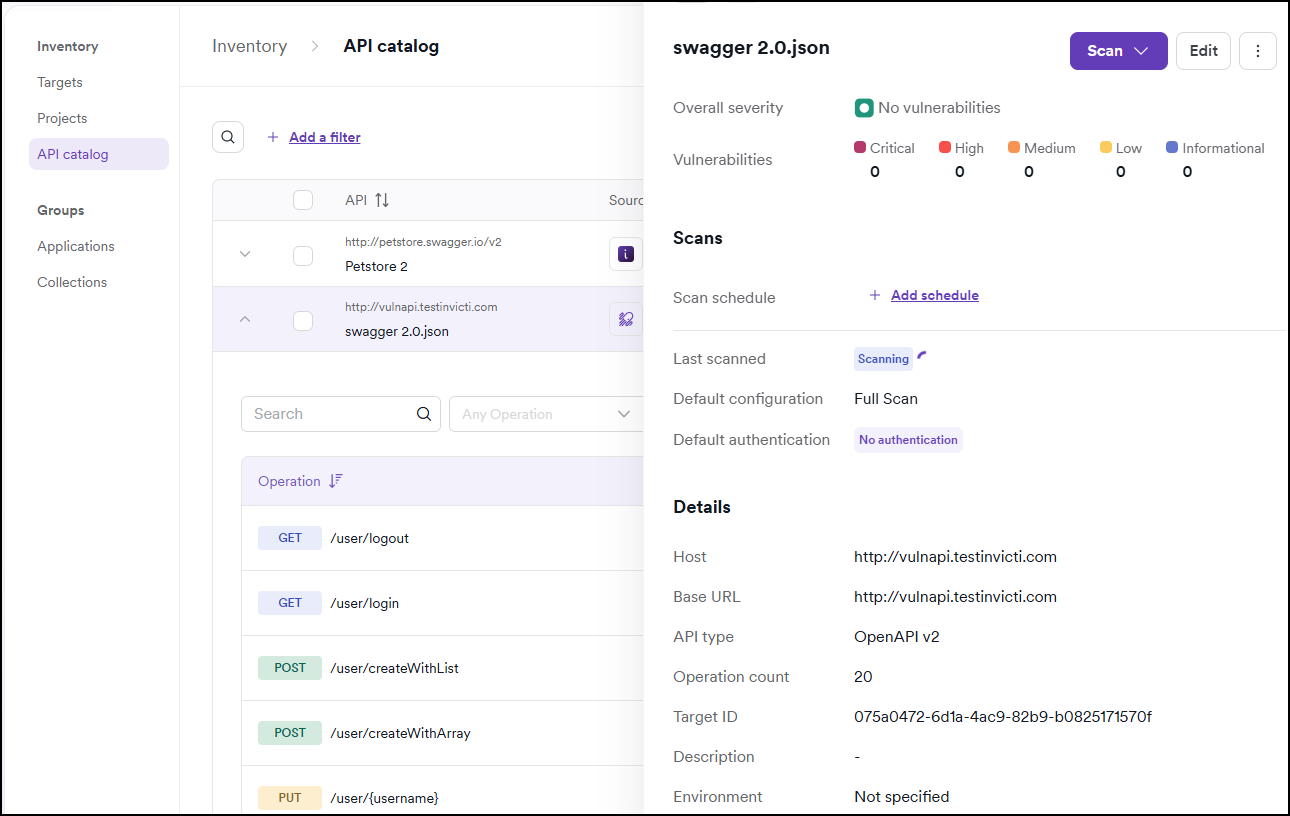Click the Swagger source icon on the Petstore 2 row
Image resolution: width=1290 pixels, height=816 pixels.
point(625,254)
